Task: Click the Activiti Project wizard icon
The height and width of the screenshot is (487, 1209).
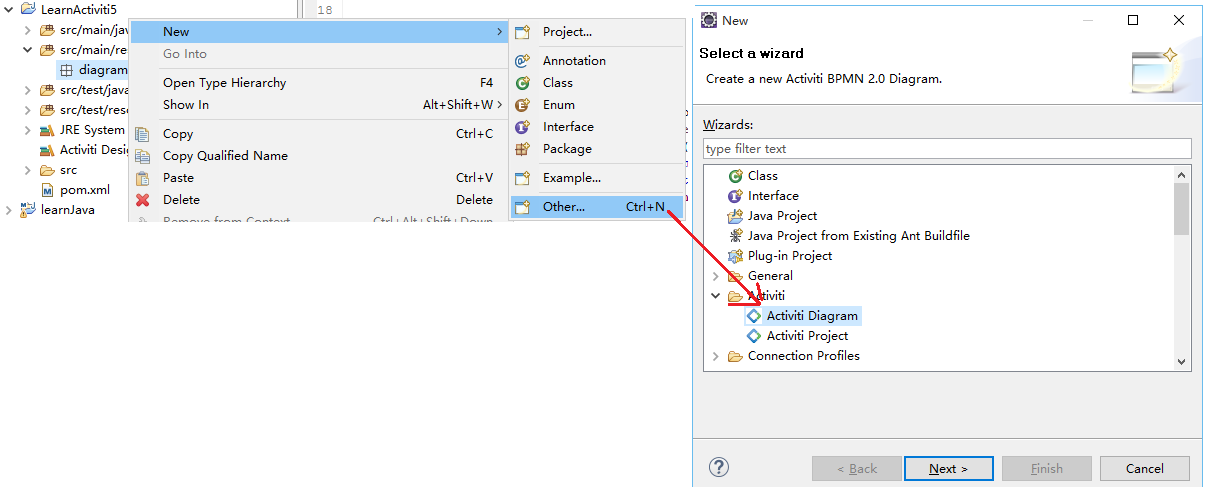Action: click(x=754, y=336)
